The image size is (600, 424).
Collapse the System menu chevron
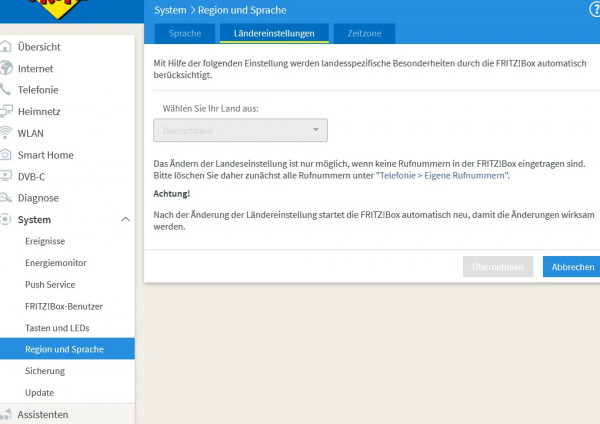[x=125, y=219]
